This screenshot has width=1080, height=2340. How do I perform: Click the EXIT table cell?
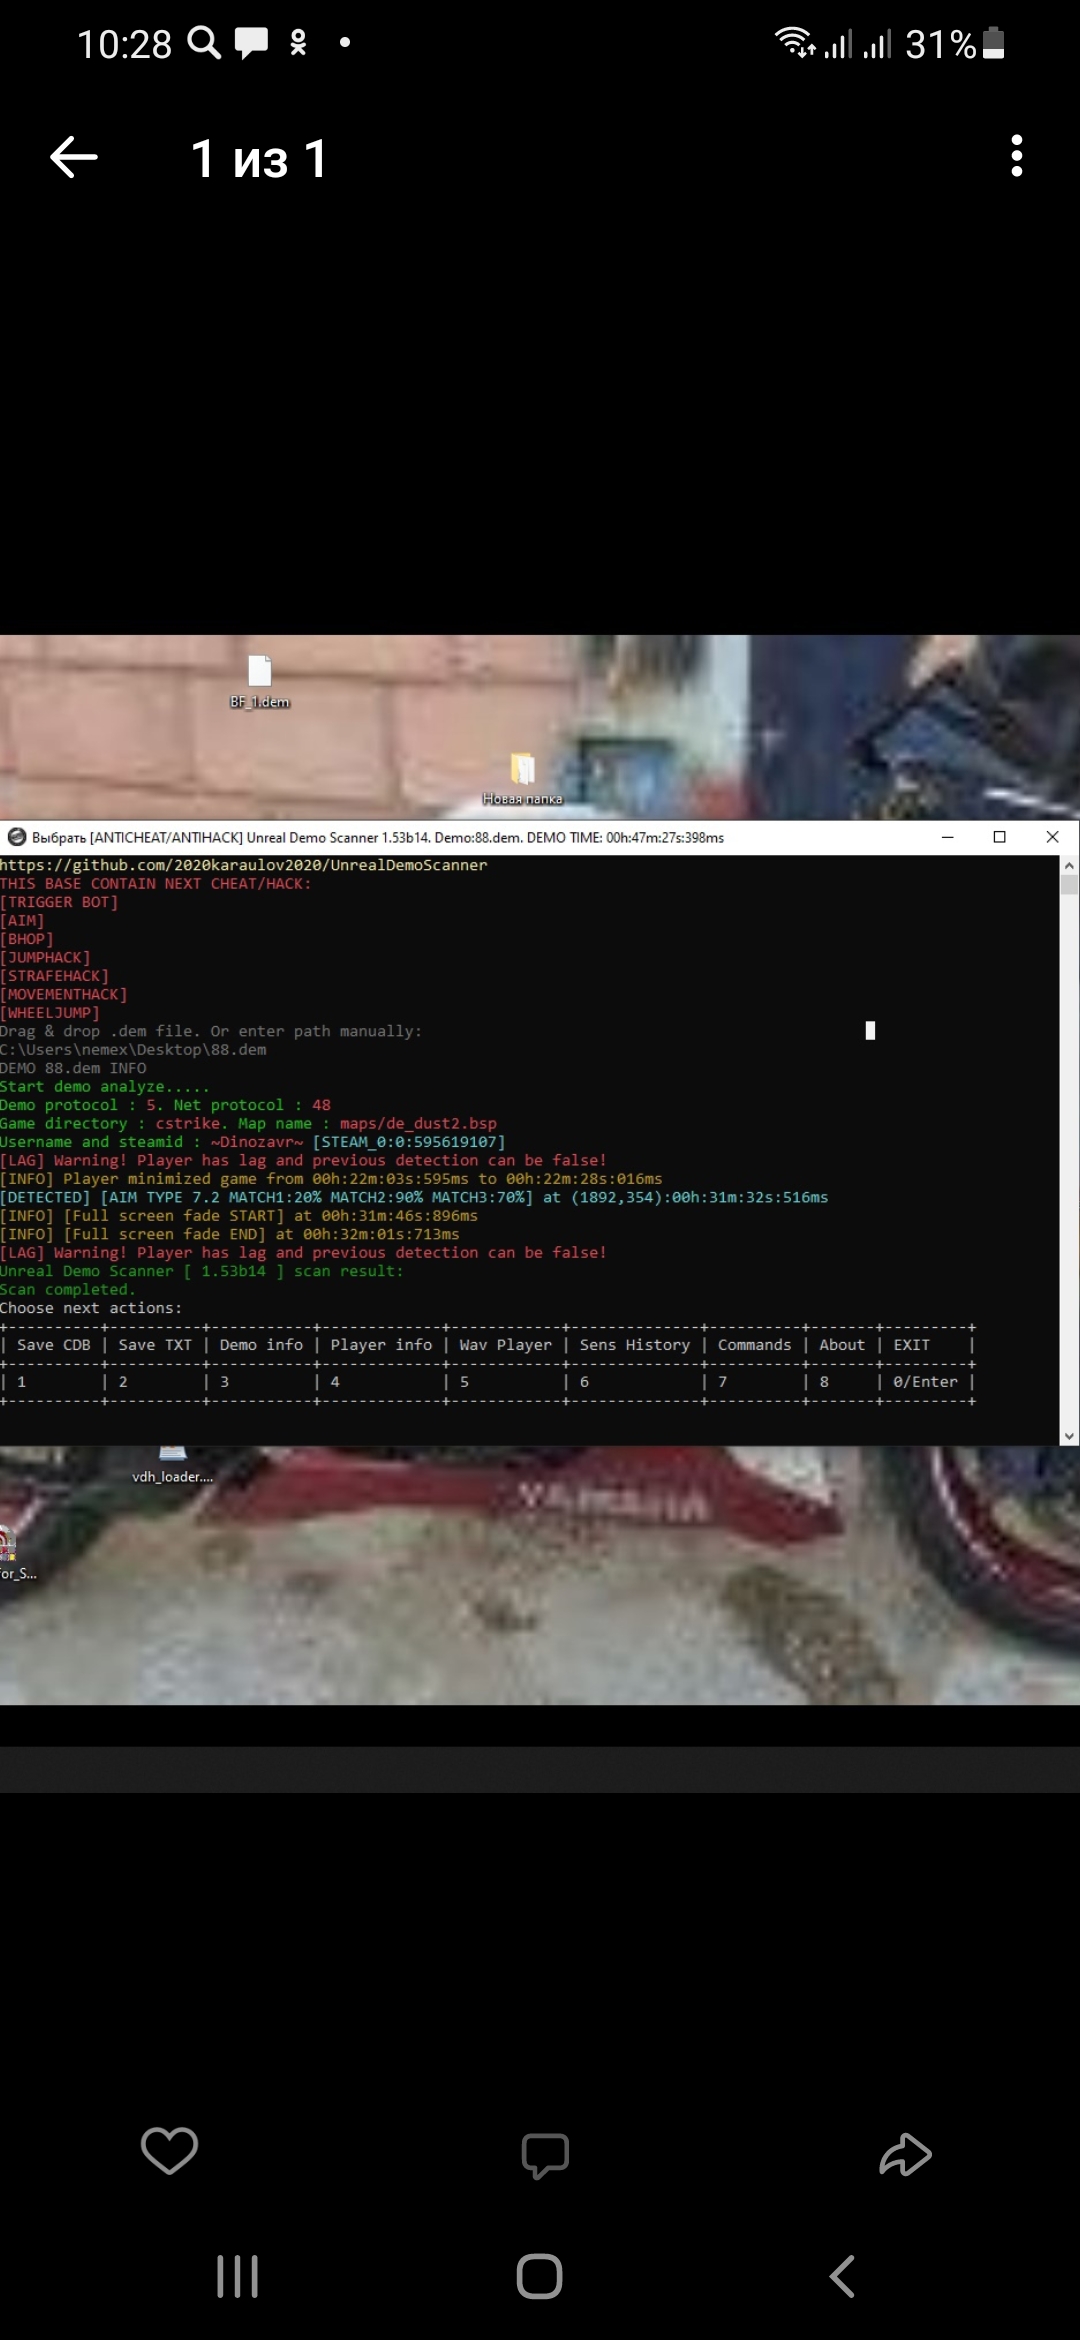(x=911, y=1345)
